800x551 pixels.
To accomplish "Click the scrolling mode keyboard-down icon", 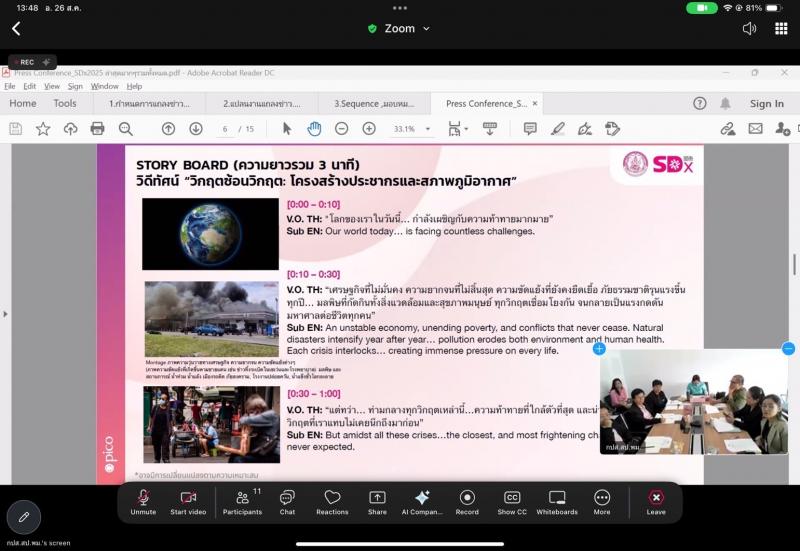I will point(490,129).
